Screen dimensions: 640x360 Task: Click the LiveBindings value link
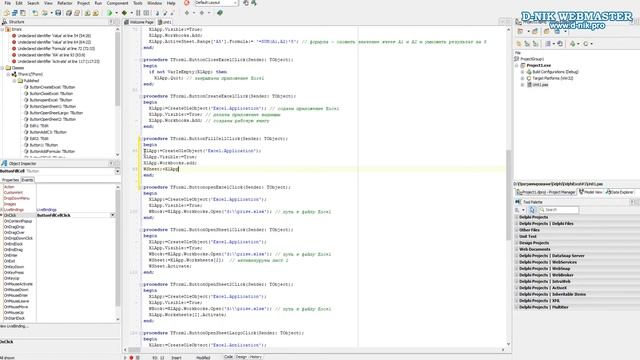(x=47, y=209)
